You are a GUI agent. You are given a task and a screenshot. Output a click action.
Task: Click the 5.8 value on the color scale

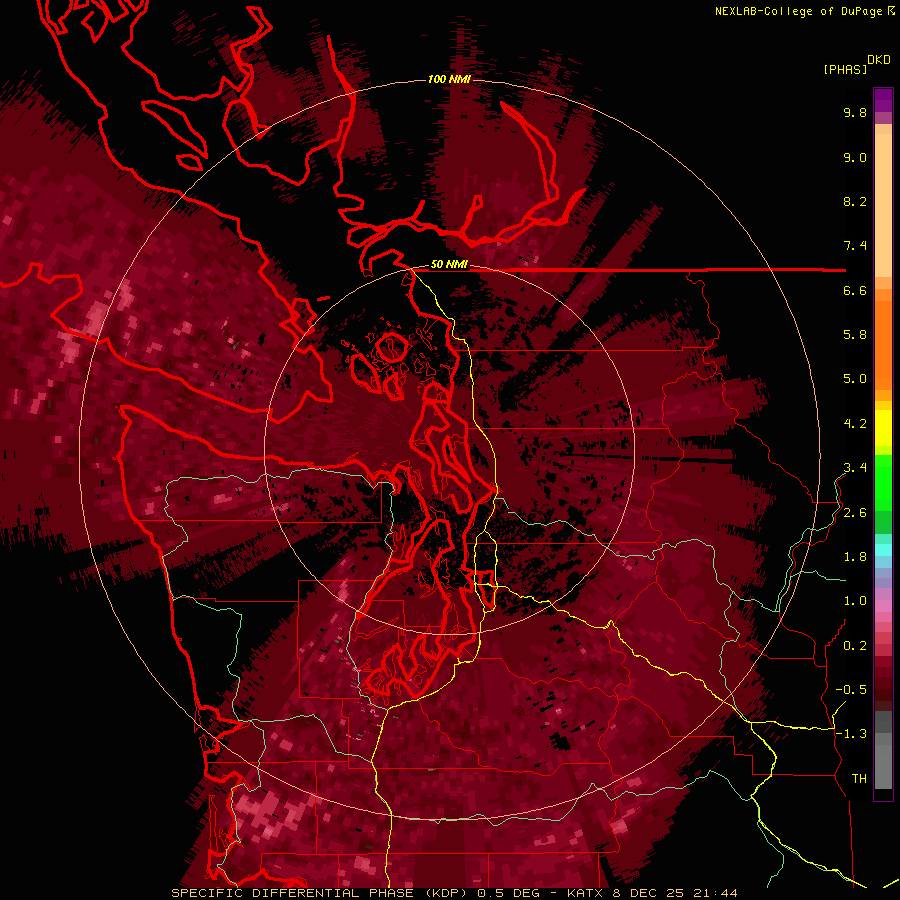855,335
